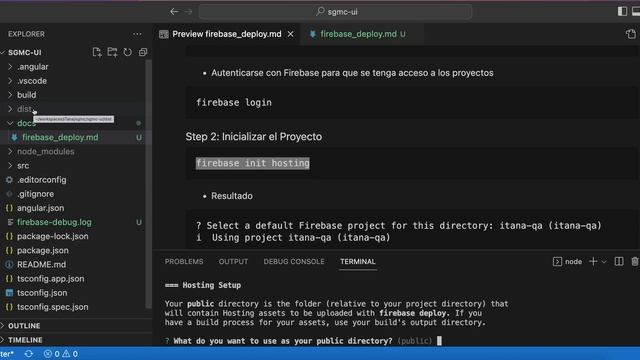Image resolution: width=640 pixels, height=360 pixels.
Task: Click 'Step 2: Inicializar el Proyecto' heading
Action: [253, 136]
